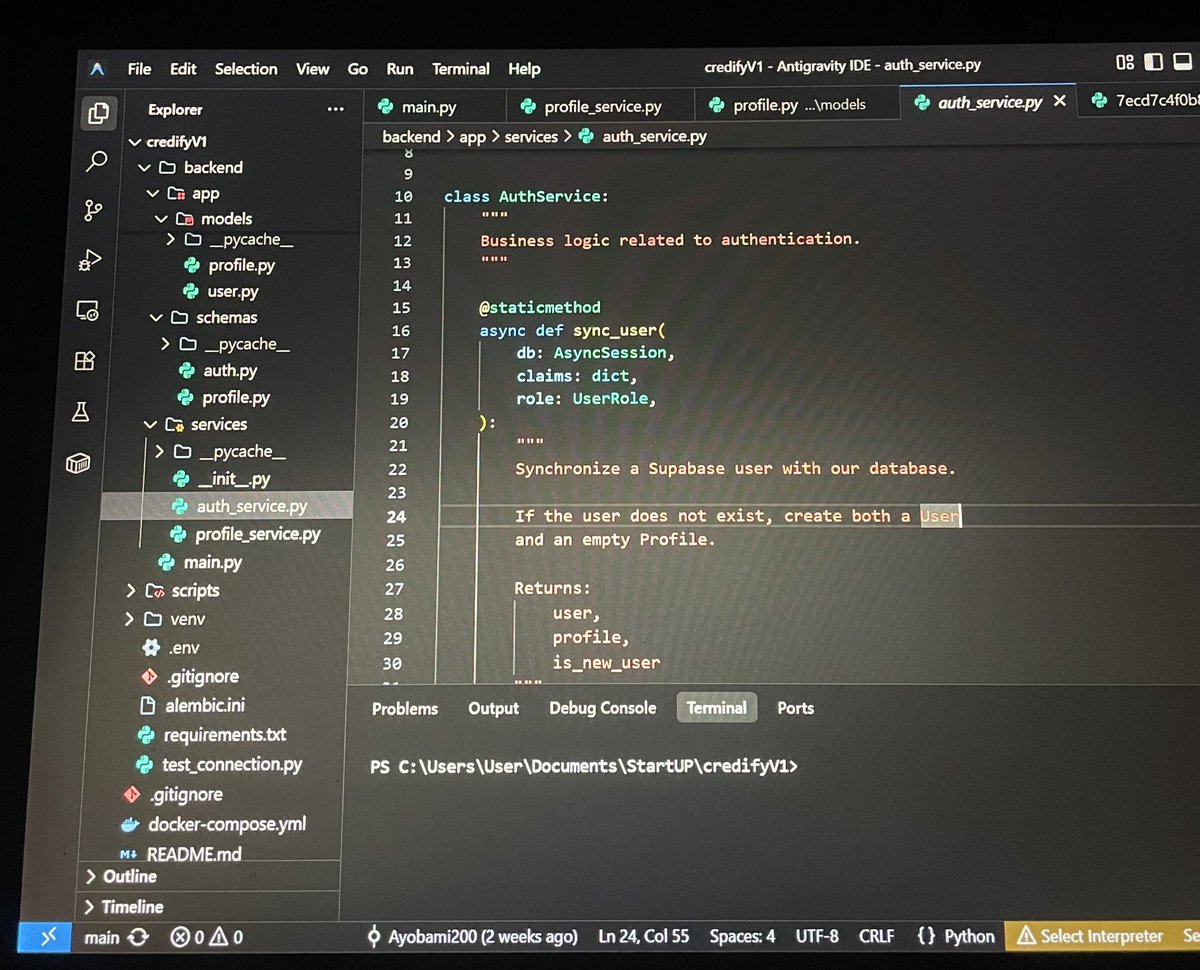
Task: Open the container icon below the Testing flask
Action: click(78, 463)
